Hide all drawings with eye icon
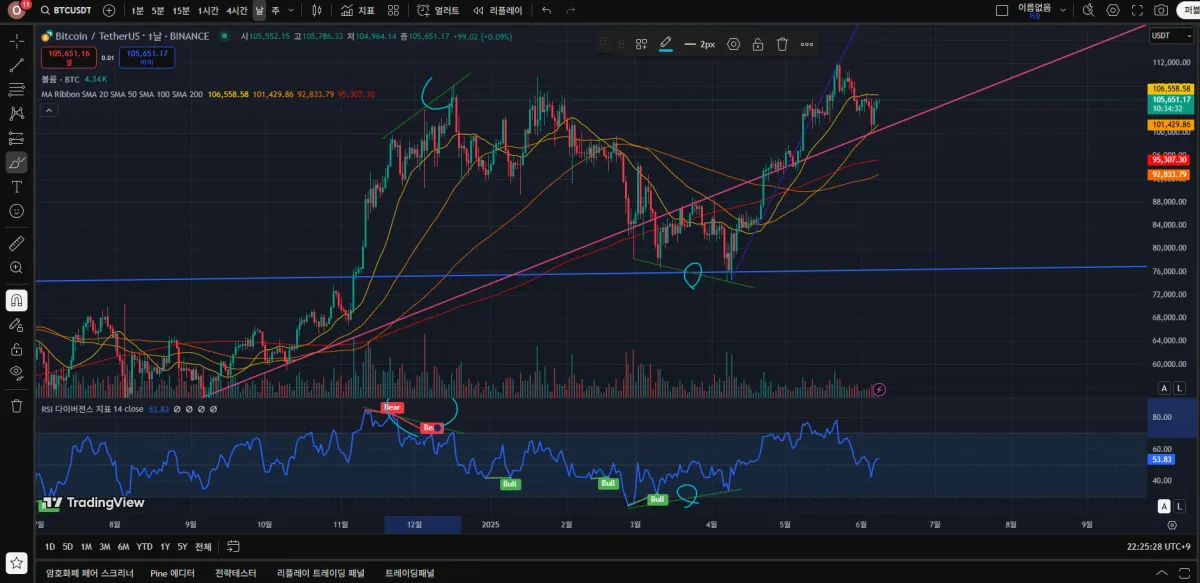The height and width of the screenshot is (583, 1200). (16, 373)
